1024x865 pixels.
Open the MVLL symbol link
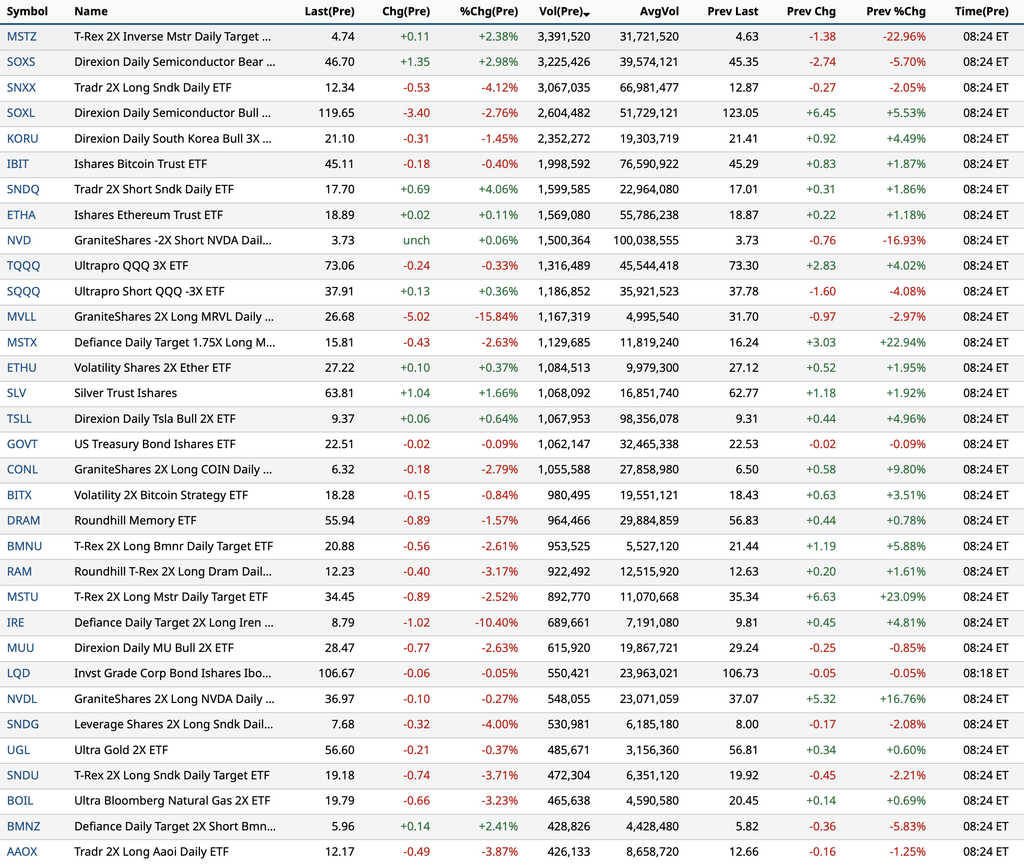[x=22, y=317]
